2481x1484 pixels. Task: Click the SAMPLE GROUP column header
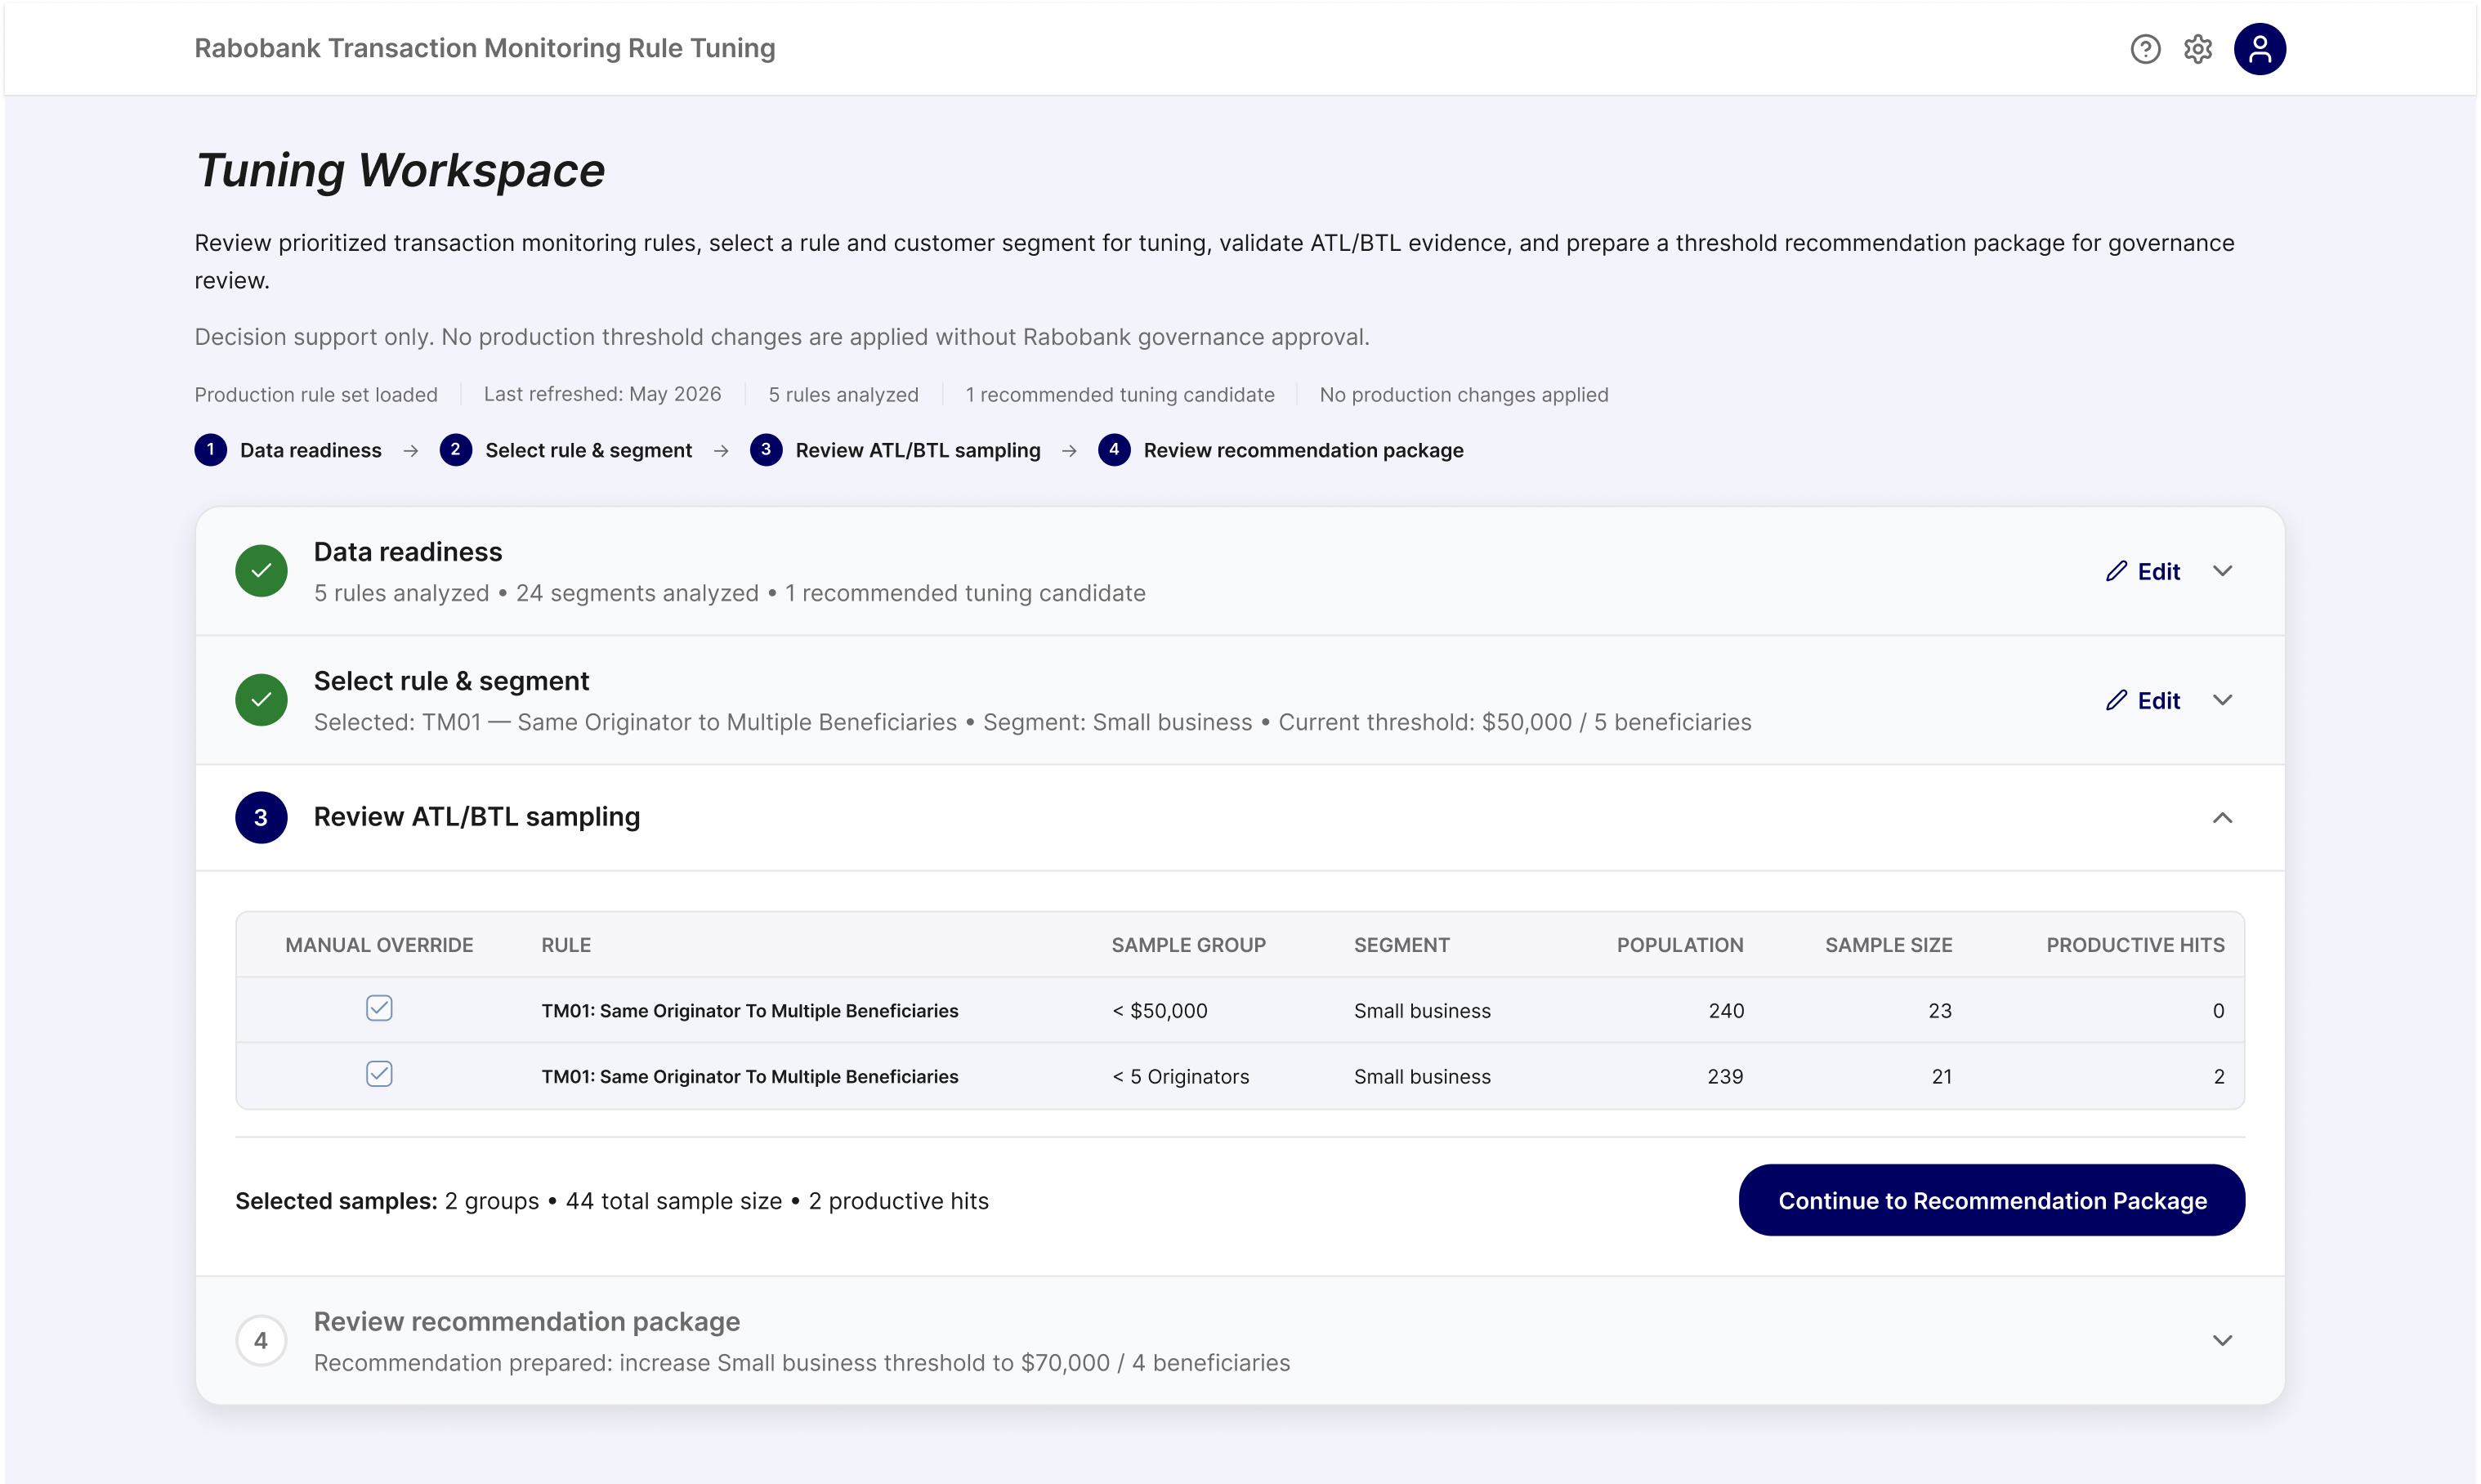tap(1188, 945)
